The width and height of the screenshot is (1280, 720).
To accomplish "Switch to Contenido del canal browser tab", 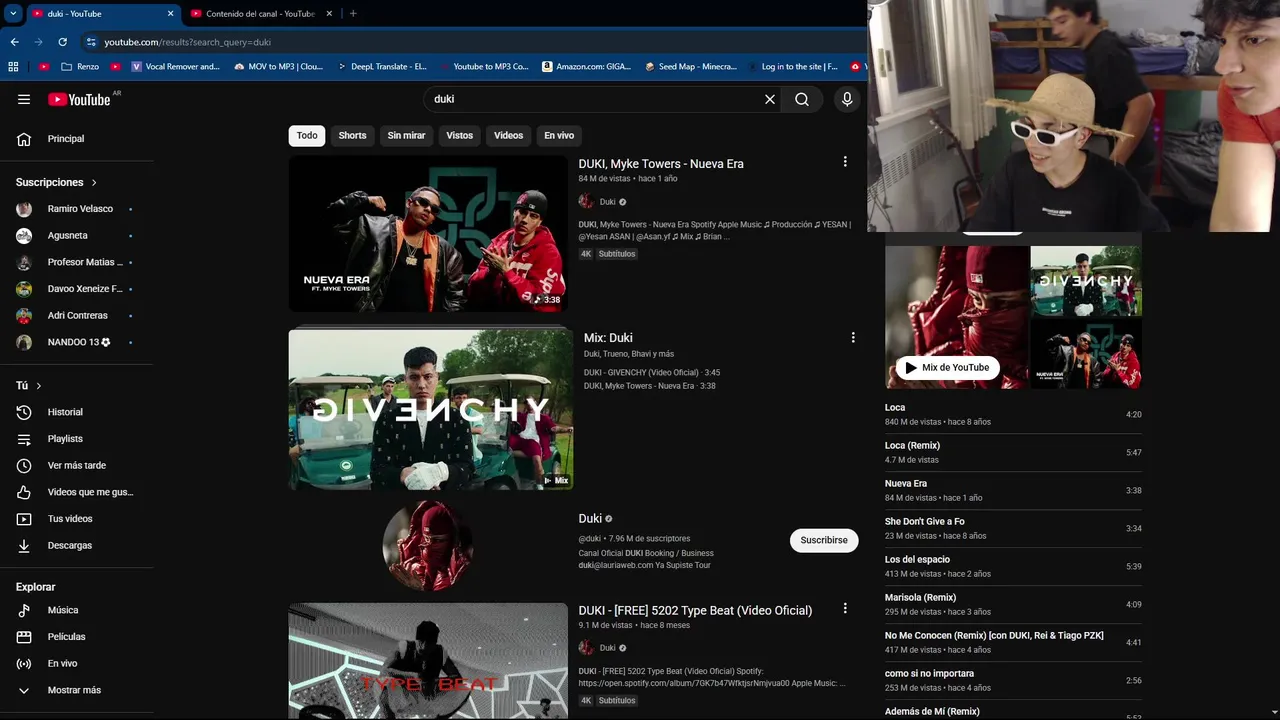I will coord(260,14).
